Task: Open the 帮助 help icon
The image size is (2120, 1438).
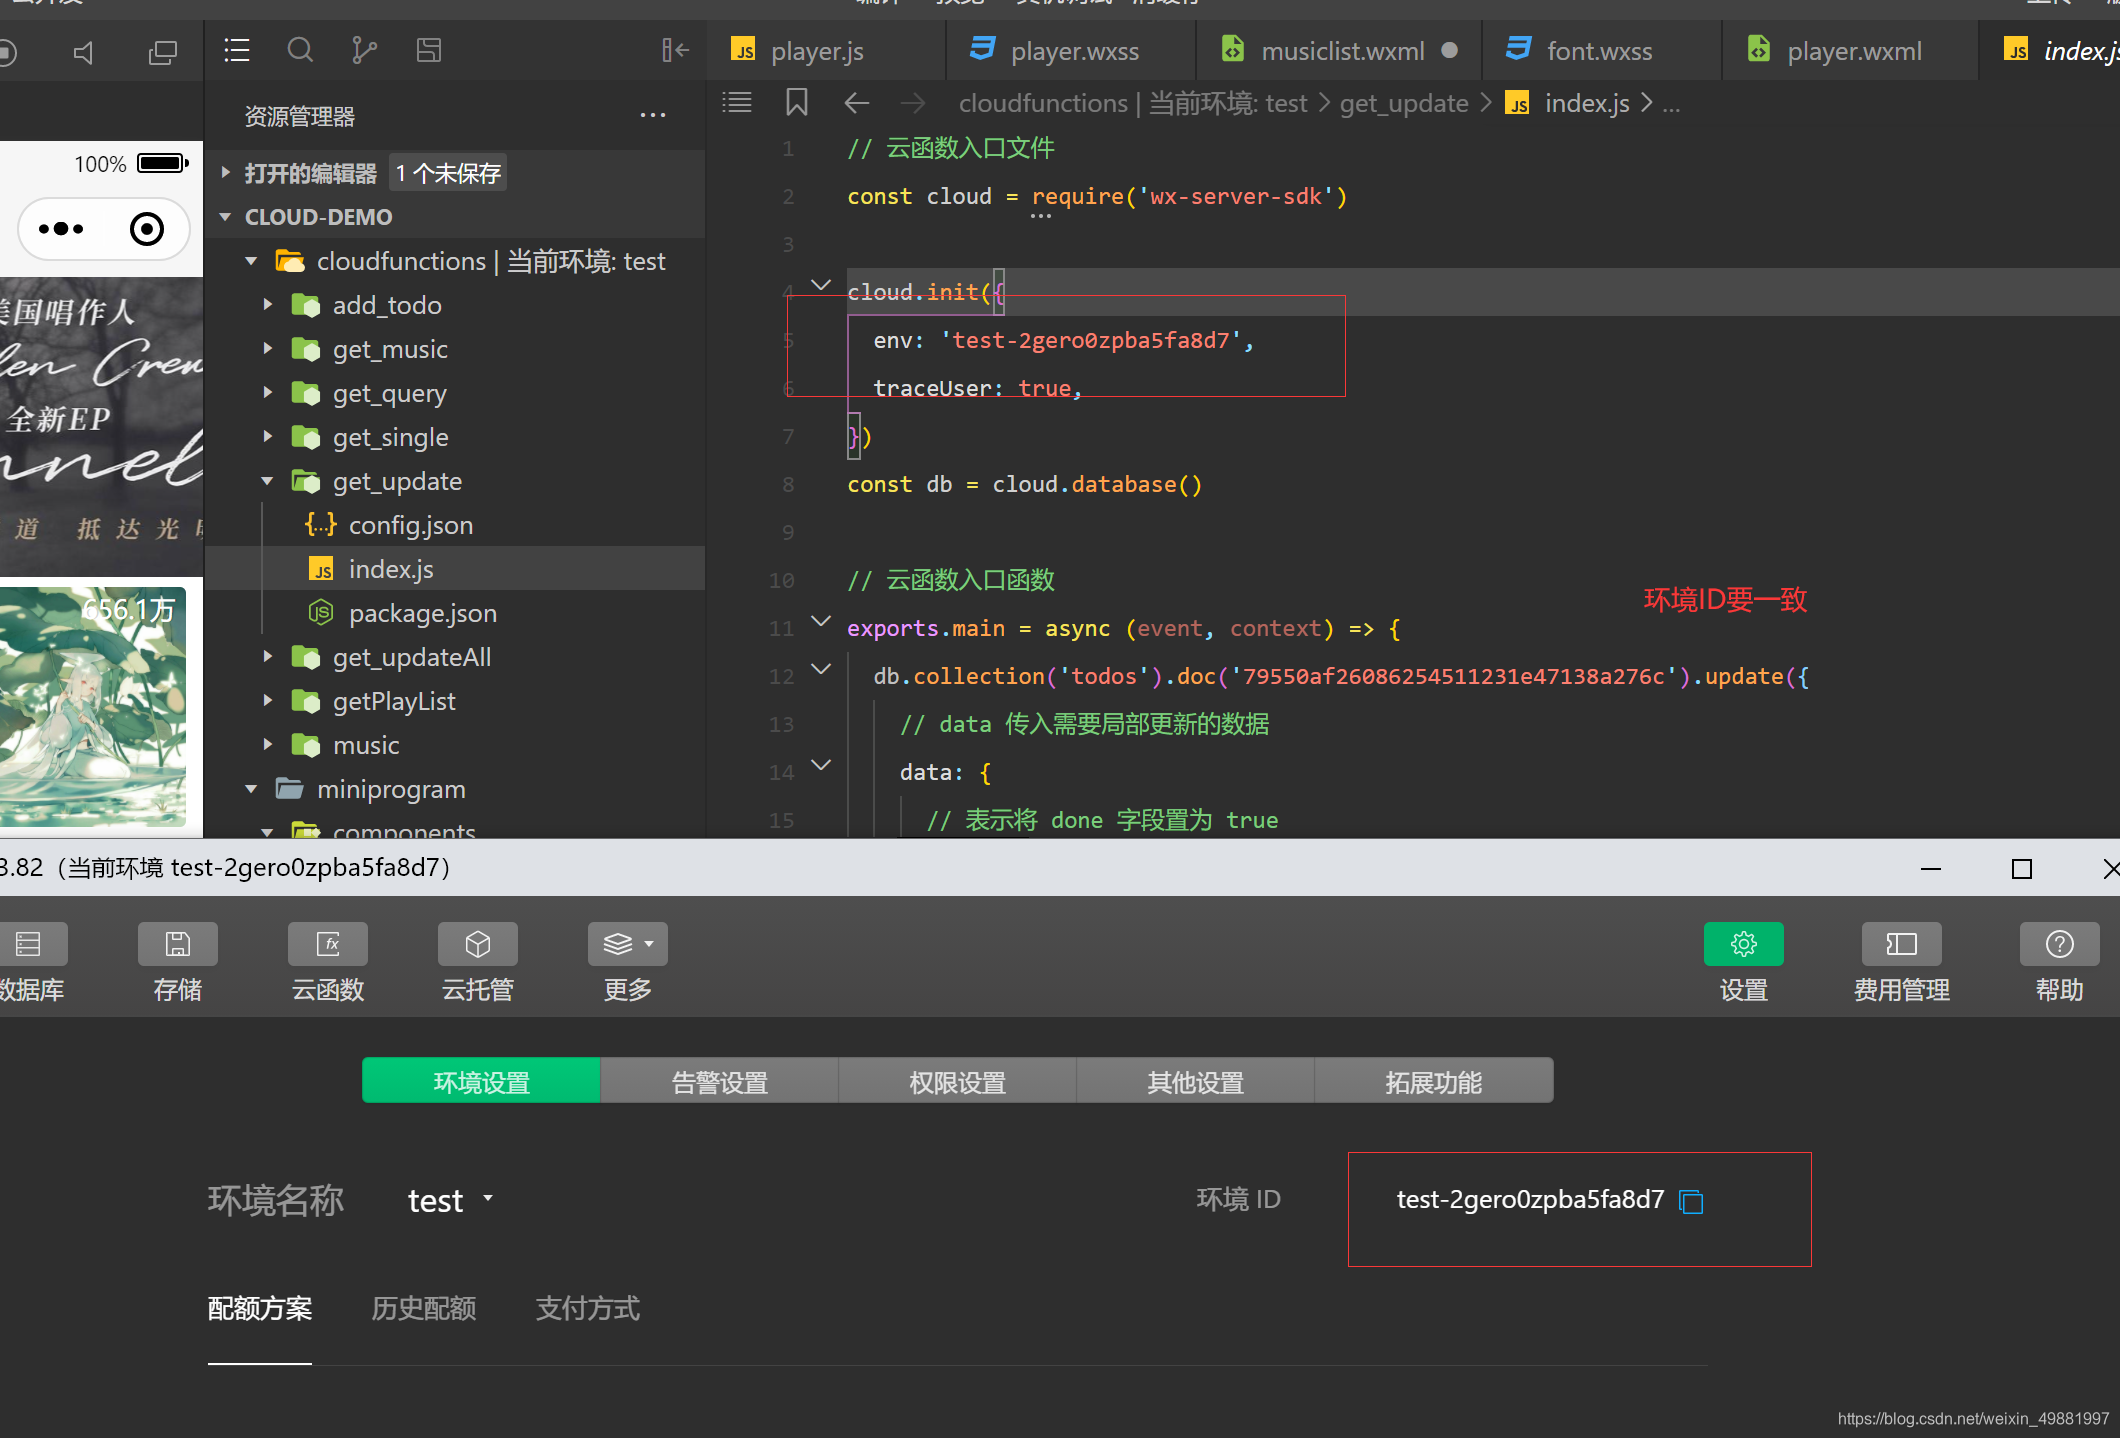Action: click(x=2060, y=944)
